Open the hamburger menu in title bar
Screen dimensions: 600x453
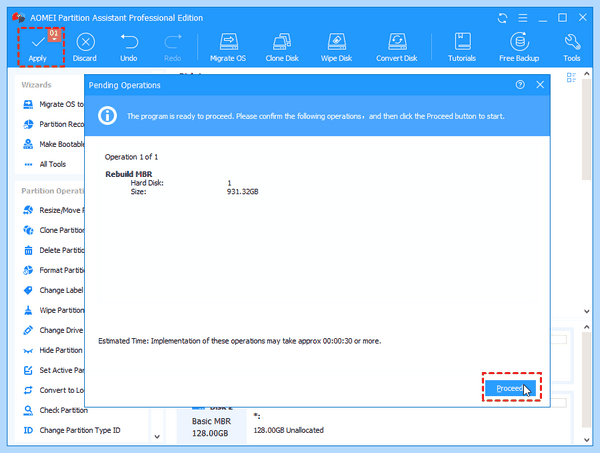(x=523, y=18)
